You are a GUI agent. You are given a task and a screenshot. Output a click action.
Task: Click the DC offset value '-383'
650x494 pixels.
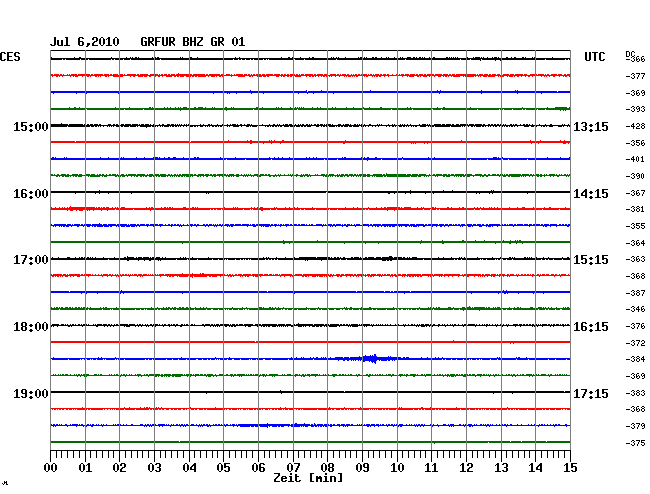pos(635,393)
